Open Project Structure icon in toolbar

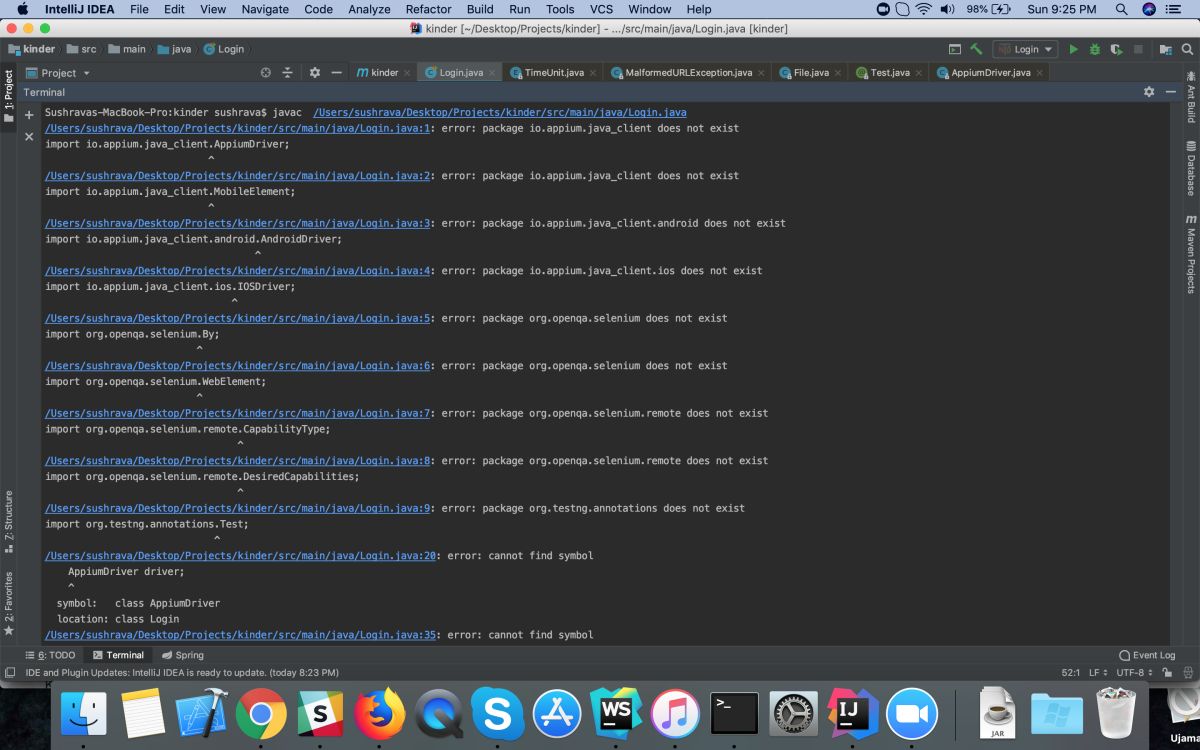[x=1165, y=49]
